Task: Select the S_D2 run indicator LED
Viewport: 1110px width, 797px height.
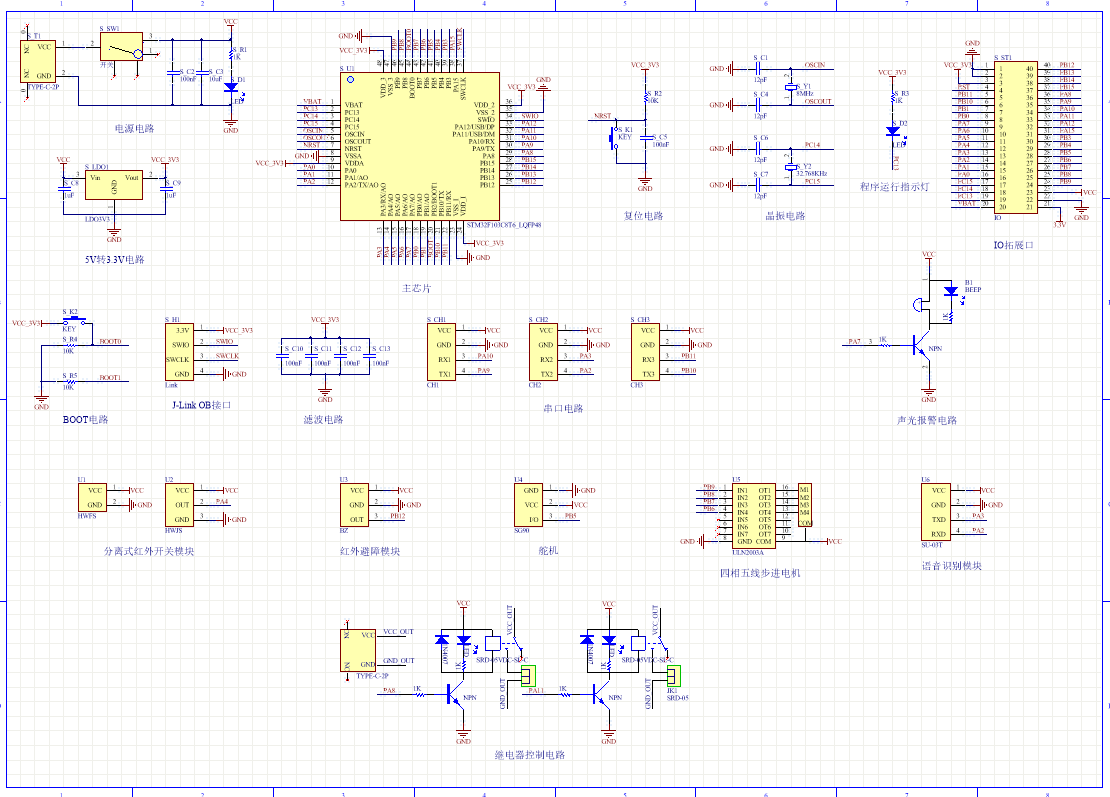Action: pos(893,131)
